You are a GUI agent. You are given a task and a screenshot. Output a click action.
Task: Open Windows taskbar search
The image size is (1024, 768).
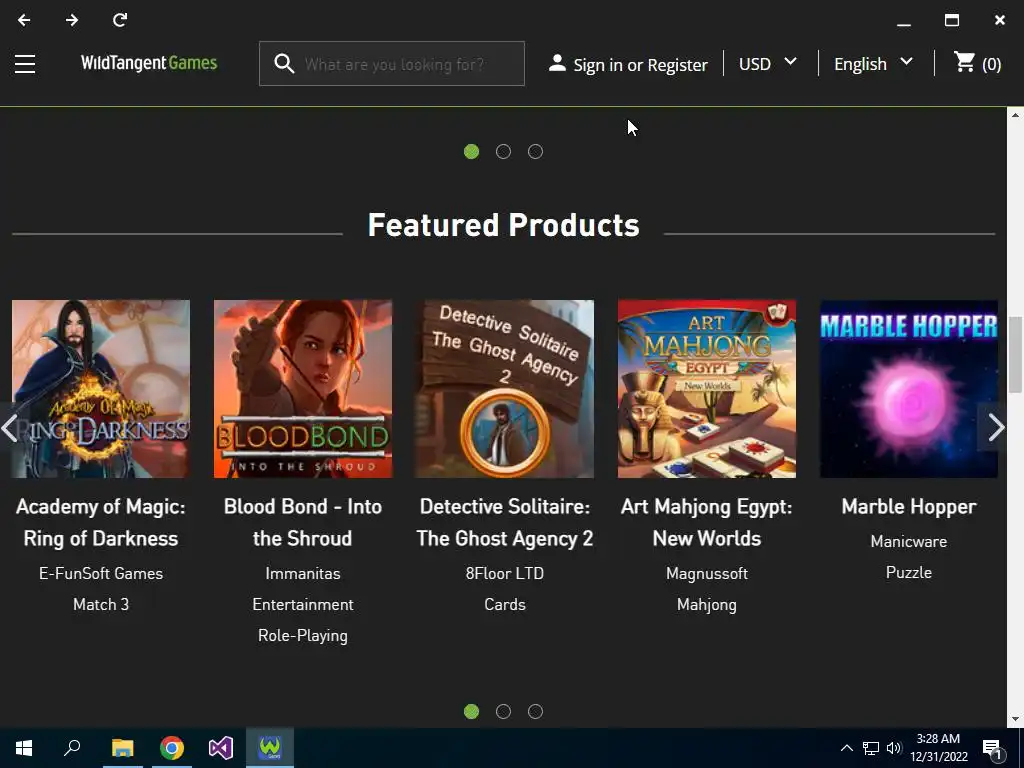point(72,748)
